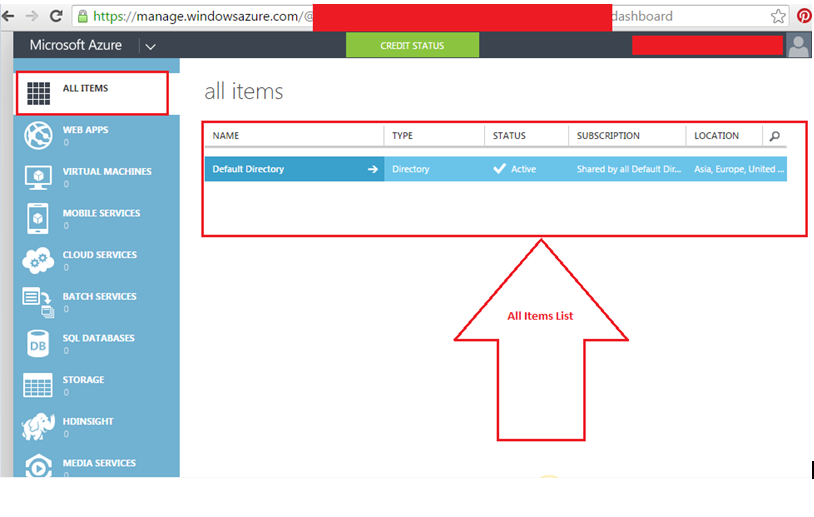Go to MEDIA SERVICES section

99,462
